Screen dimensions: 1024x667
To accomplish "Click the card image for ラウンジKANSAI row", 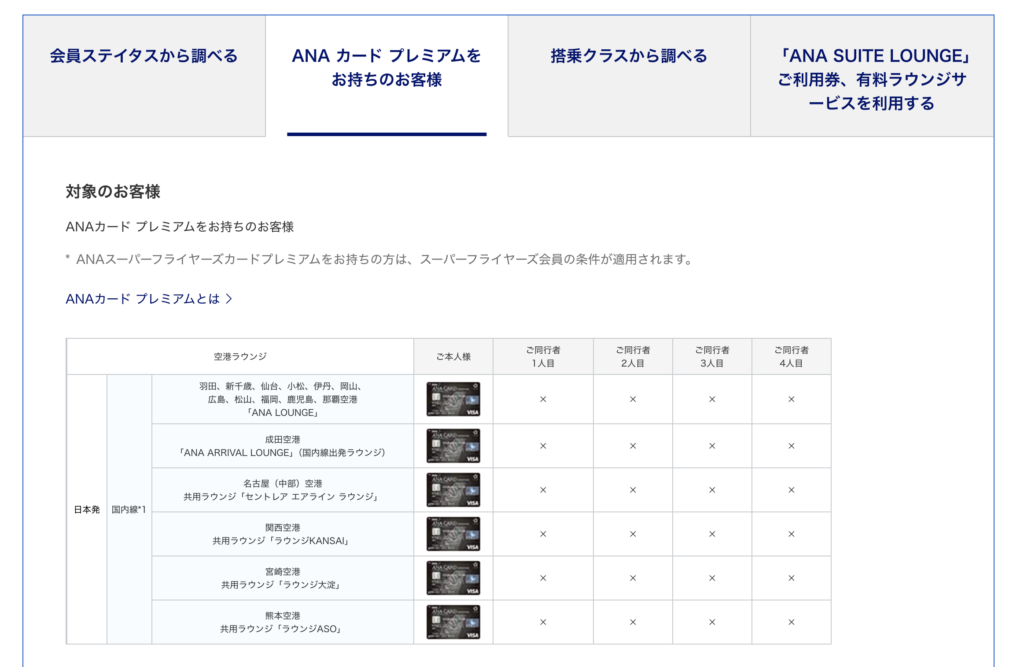I will (453, 534).
